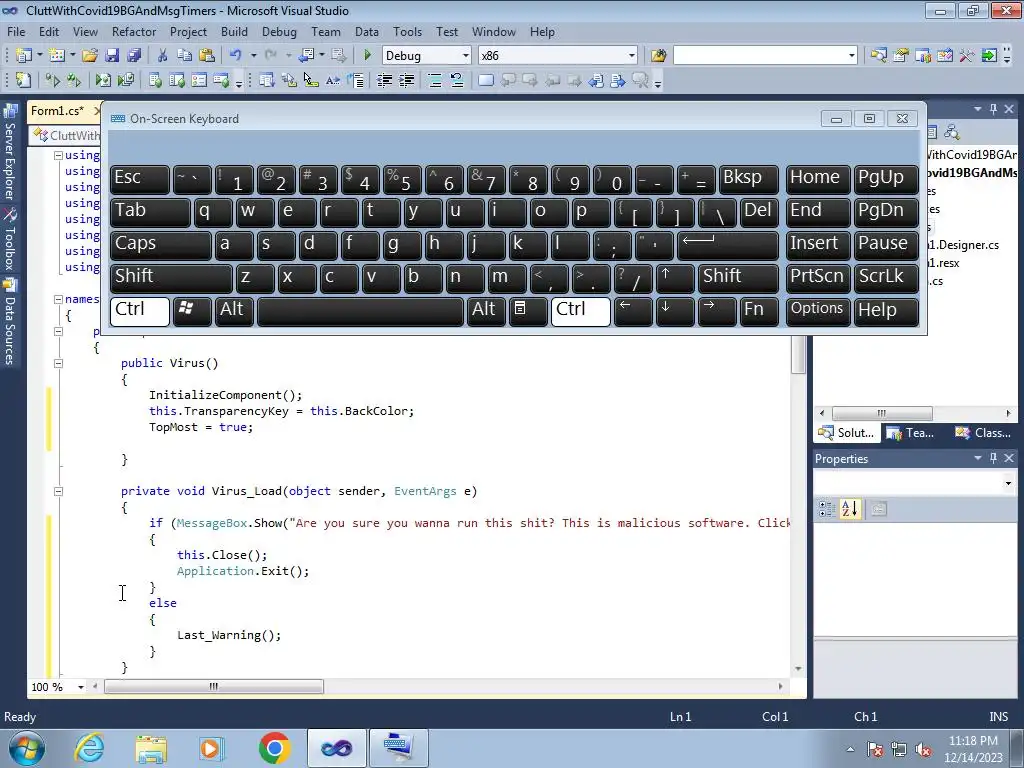Uncomment the selected lines icon
Image resolution: width=1024 pixels, height=768 pixels.
coord(456,80)
